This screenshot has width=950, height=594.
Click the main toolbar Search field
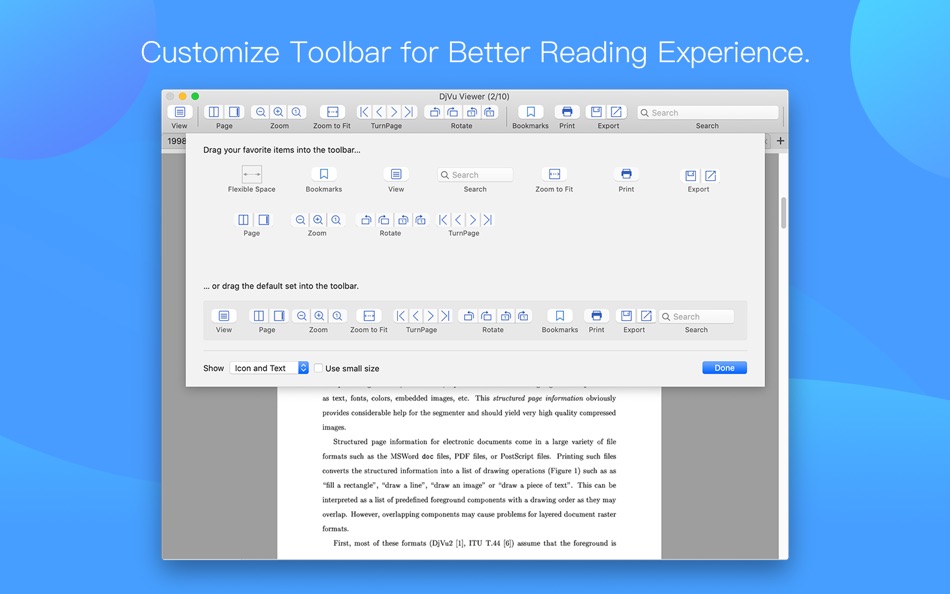pyautogui.click(x=708, y=113)
